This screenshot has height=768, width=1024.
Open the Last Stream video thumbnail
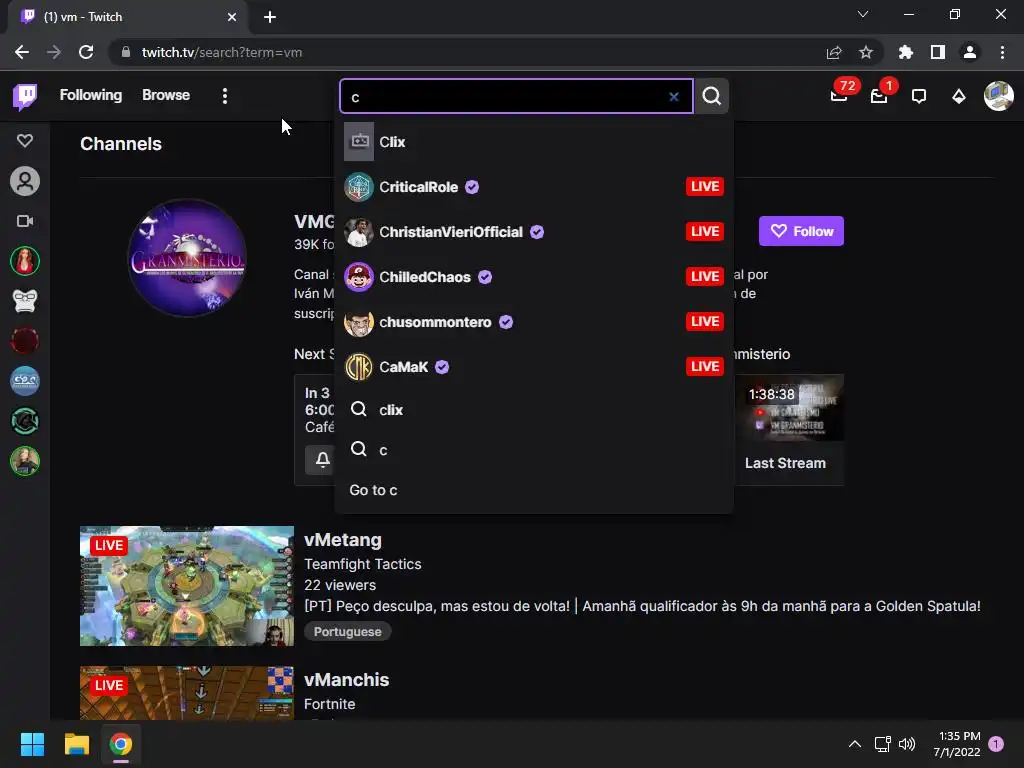(x=789, y=408)
